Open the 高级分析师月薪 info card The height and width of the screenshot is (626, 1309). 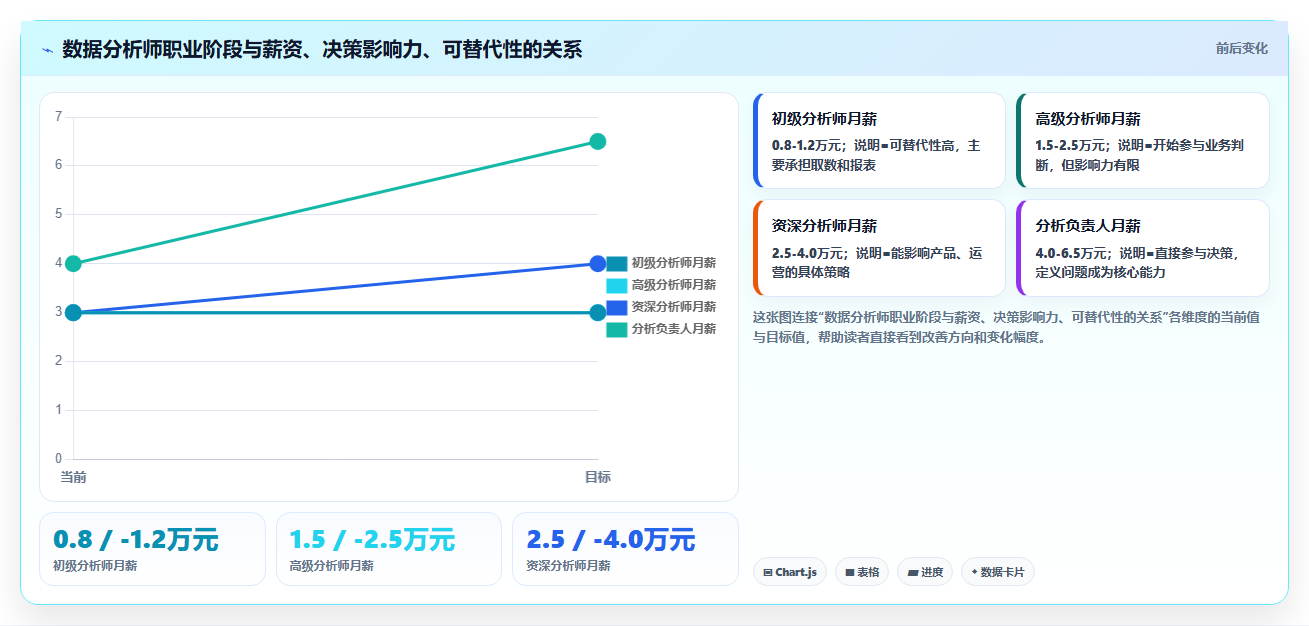(1143, 141)
